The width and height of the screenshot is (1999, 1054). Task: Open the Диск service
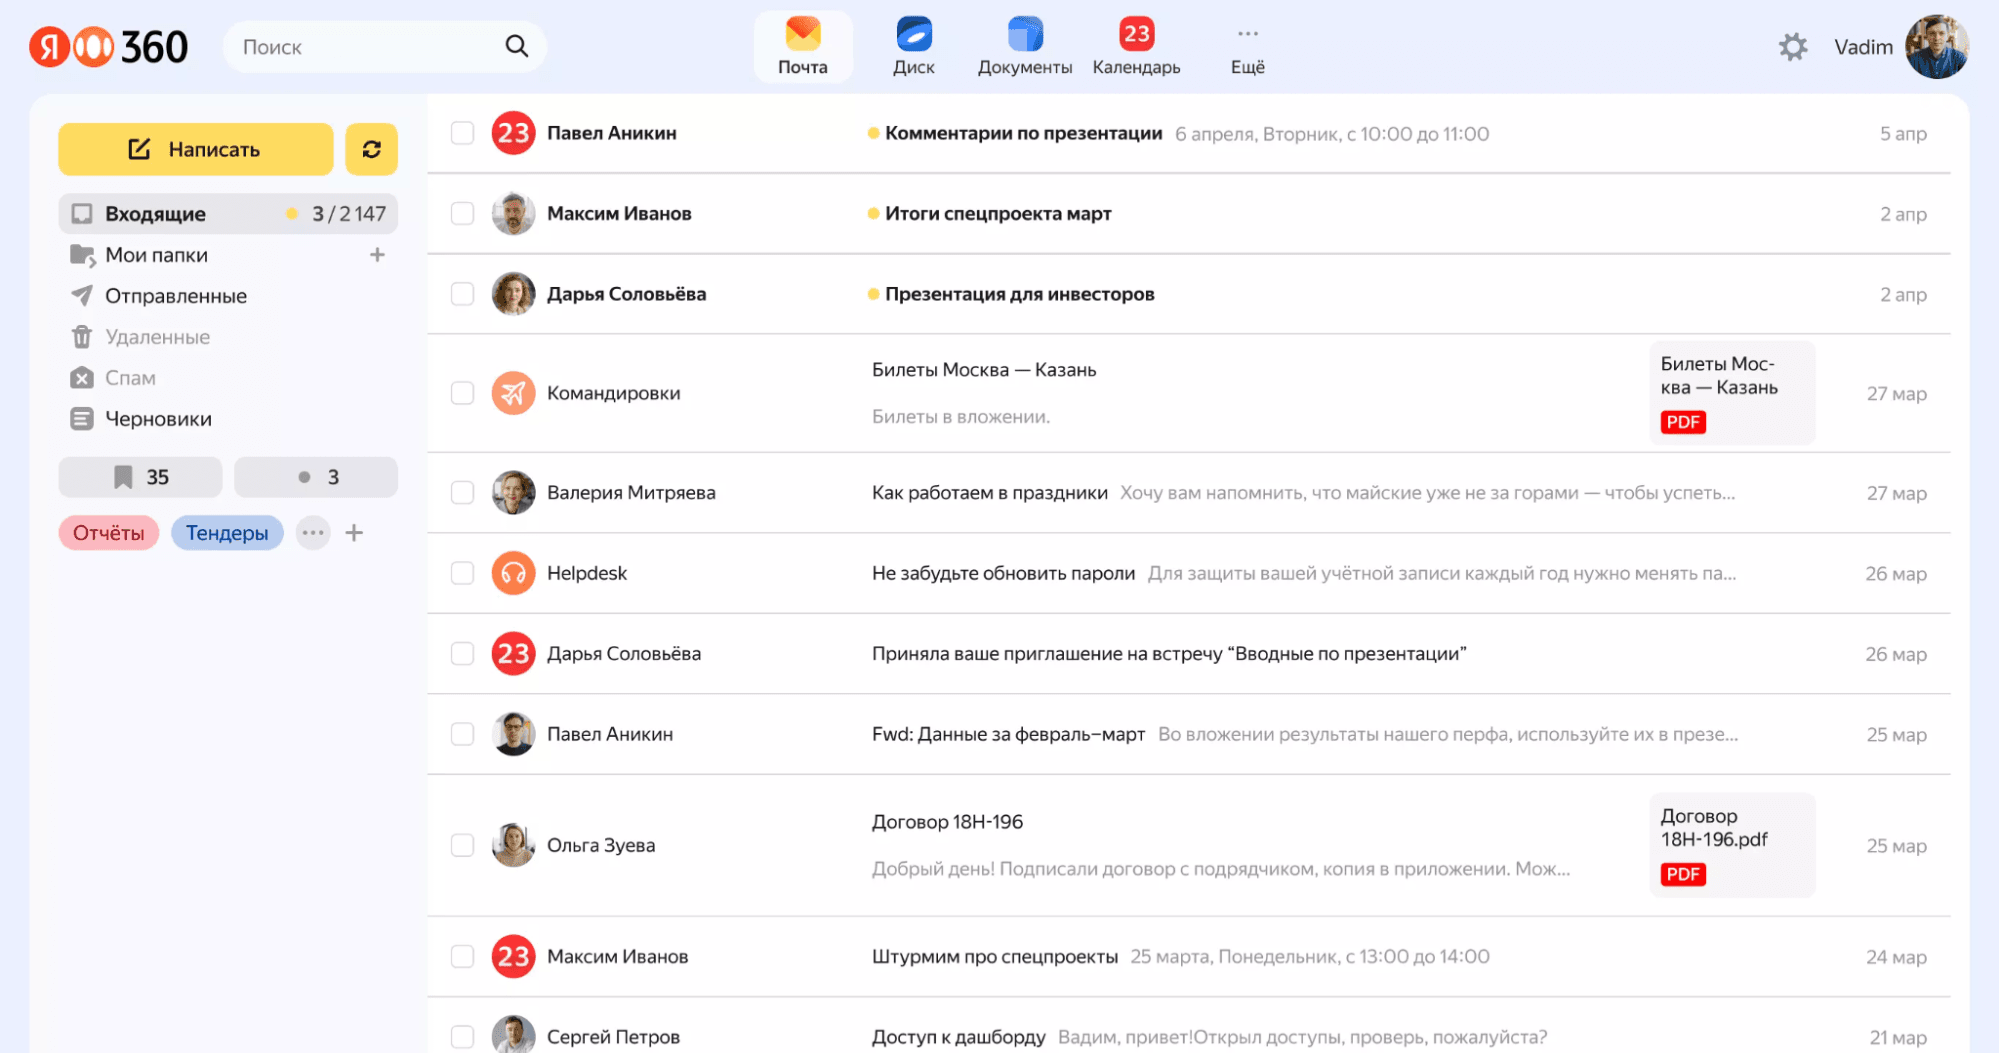pos(913,46)
